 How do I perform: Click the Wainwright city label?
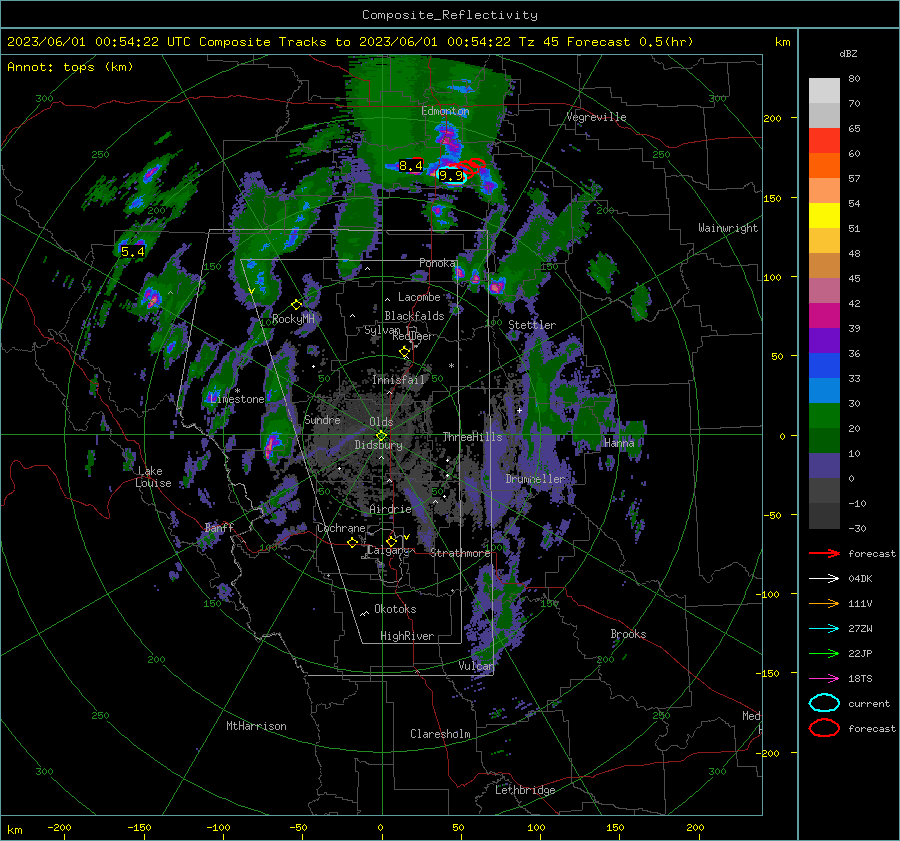point(728,228)
